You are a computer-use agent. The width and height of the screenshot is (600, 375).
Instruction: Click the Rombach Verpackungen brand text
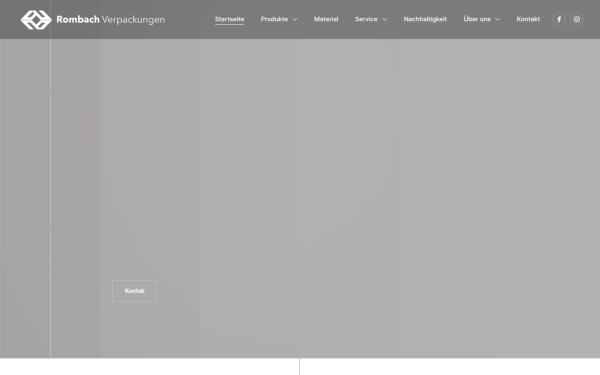[111, 20]
